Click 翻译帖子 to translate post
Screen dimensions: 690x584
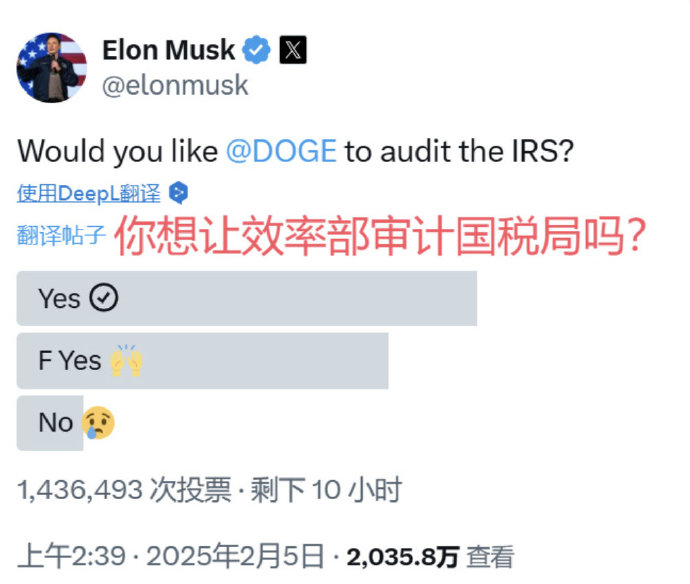tap(61, 235)
